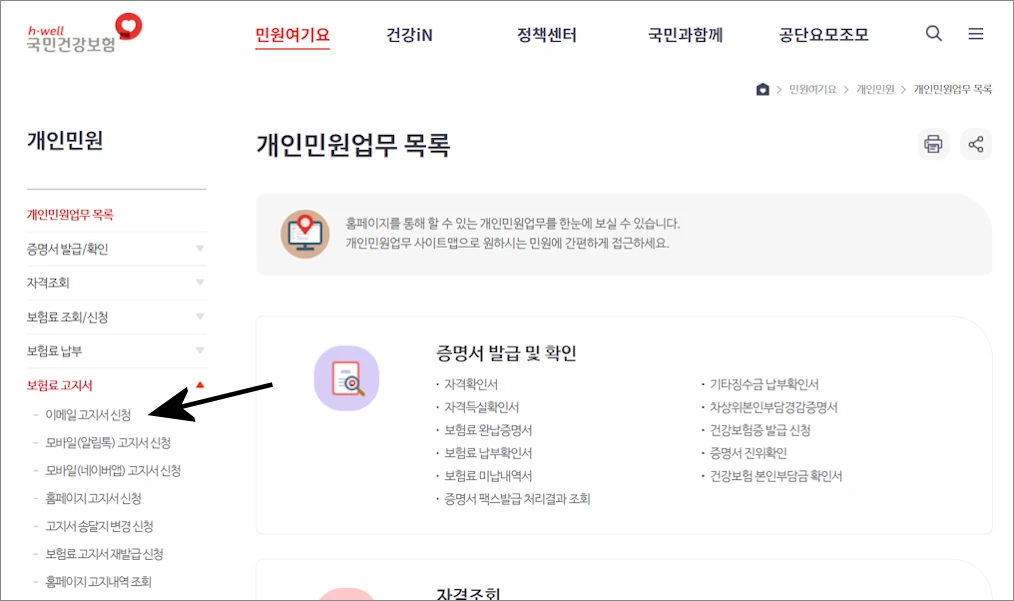The height and width of the screenshot is (601, 1014).
Task: Select 이메일 고지서 신청 submenu
Action: 88,415
